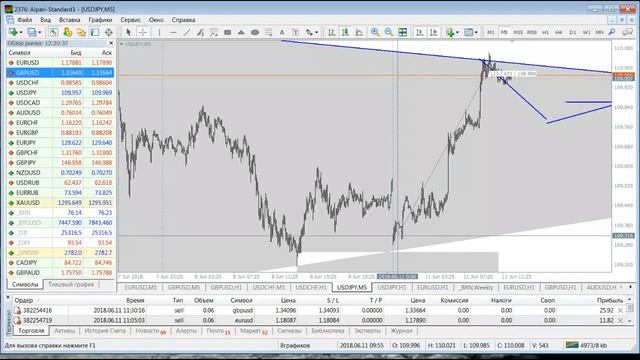Open the chat bubbles icon
This screenshot has width=640, height=360.
[627, 32]
